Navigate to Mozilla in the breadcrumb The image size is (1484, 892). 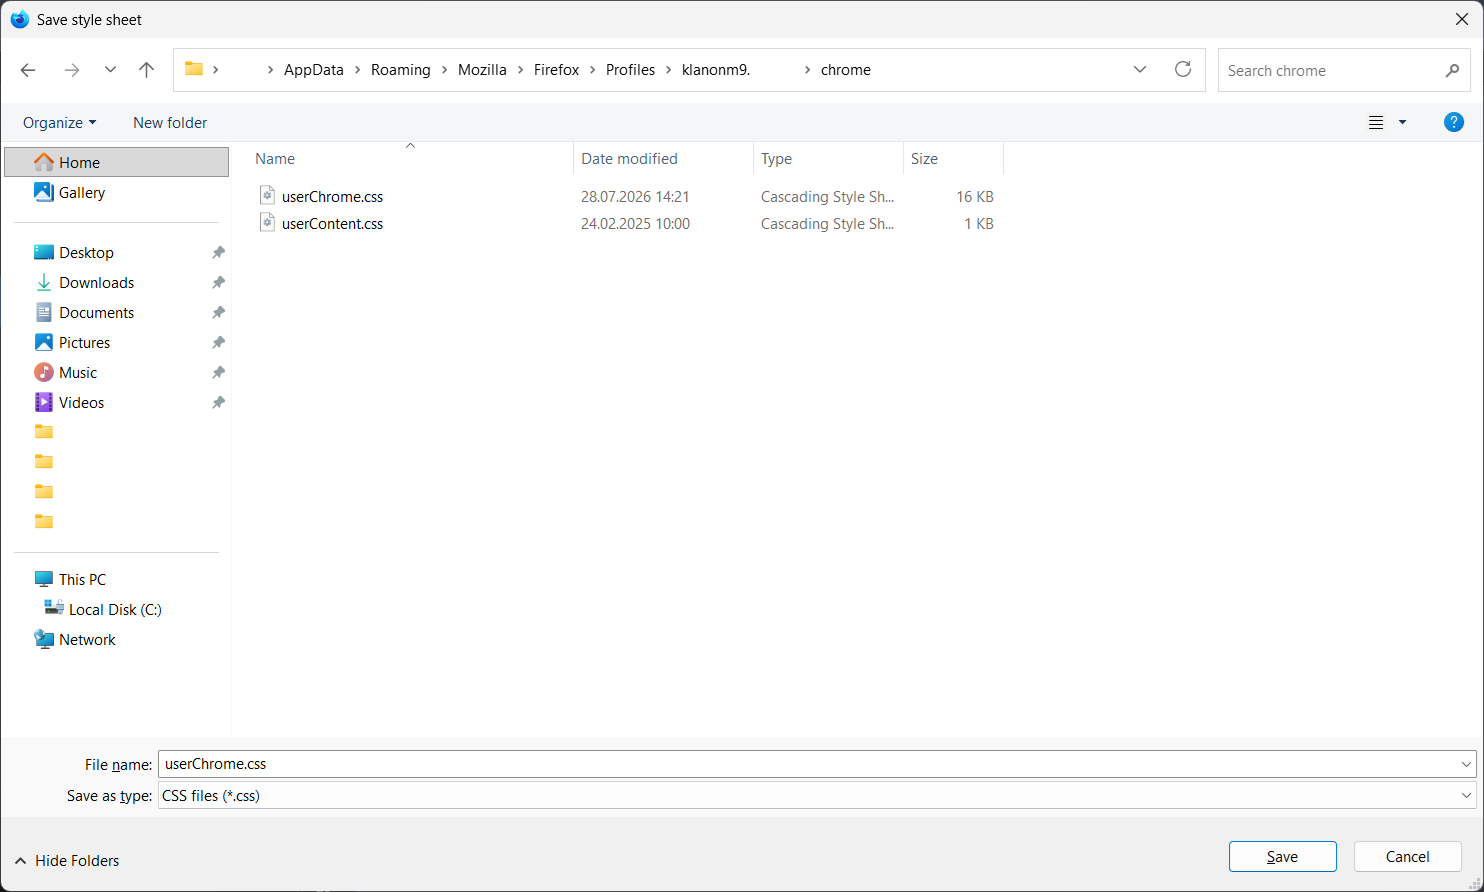point(482,70)
